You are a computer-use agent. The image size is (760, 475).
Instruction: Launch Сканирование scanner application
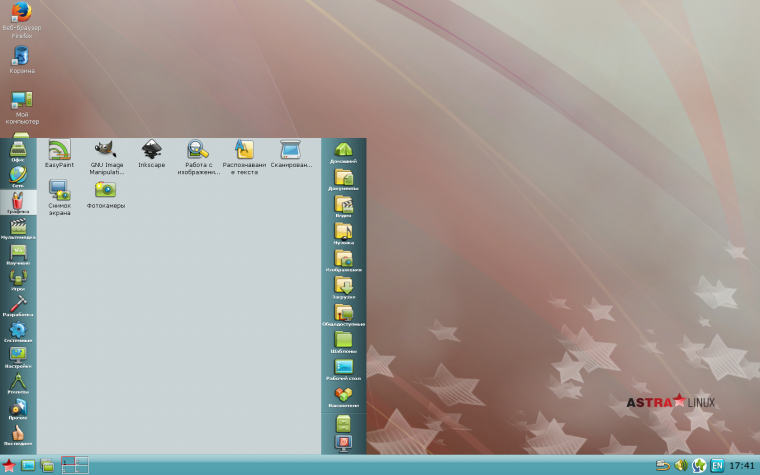291,154
